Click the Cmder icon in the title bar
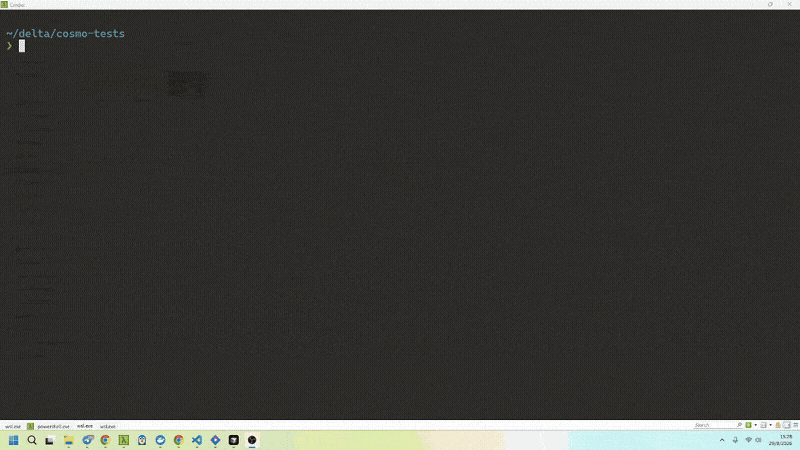Viewport: 800px width, 450px height. click(4, 5)
